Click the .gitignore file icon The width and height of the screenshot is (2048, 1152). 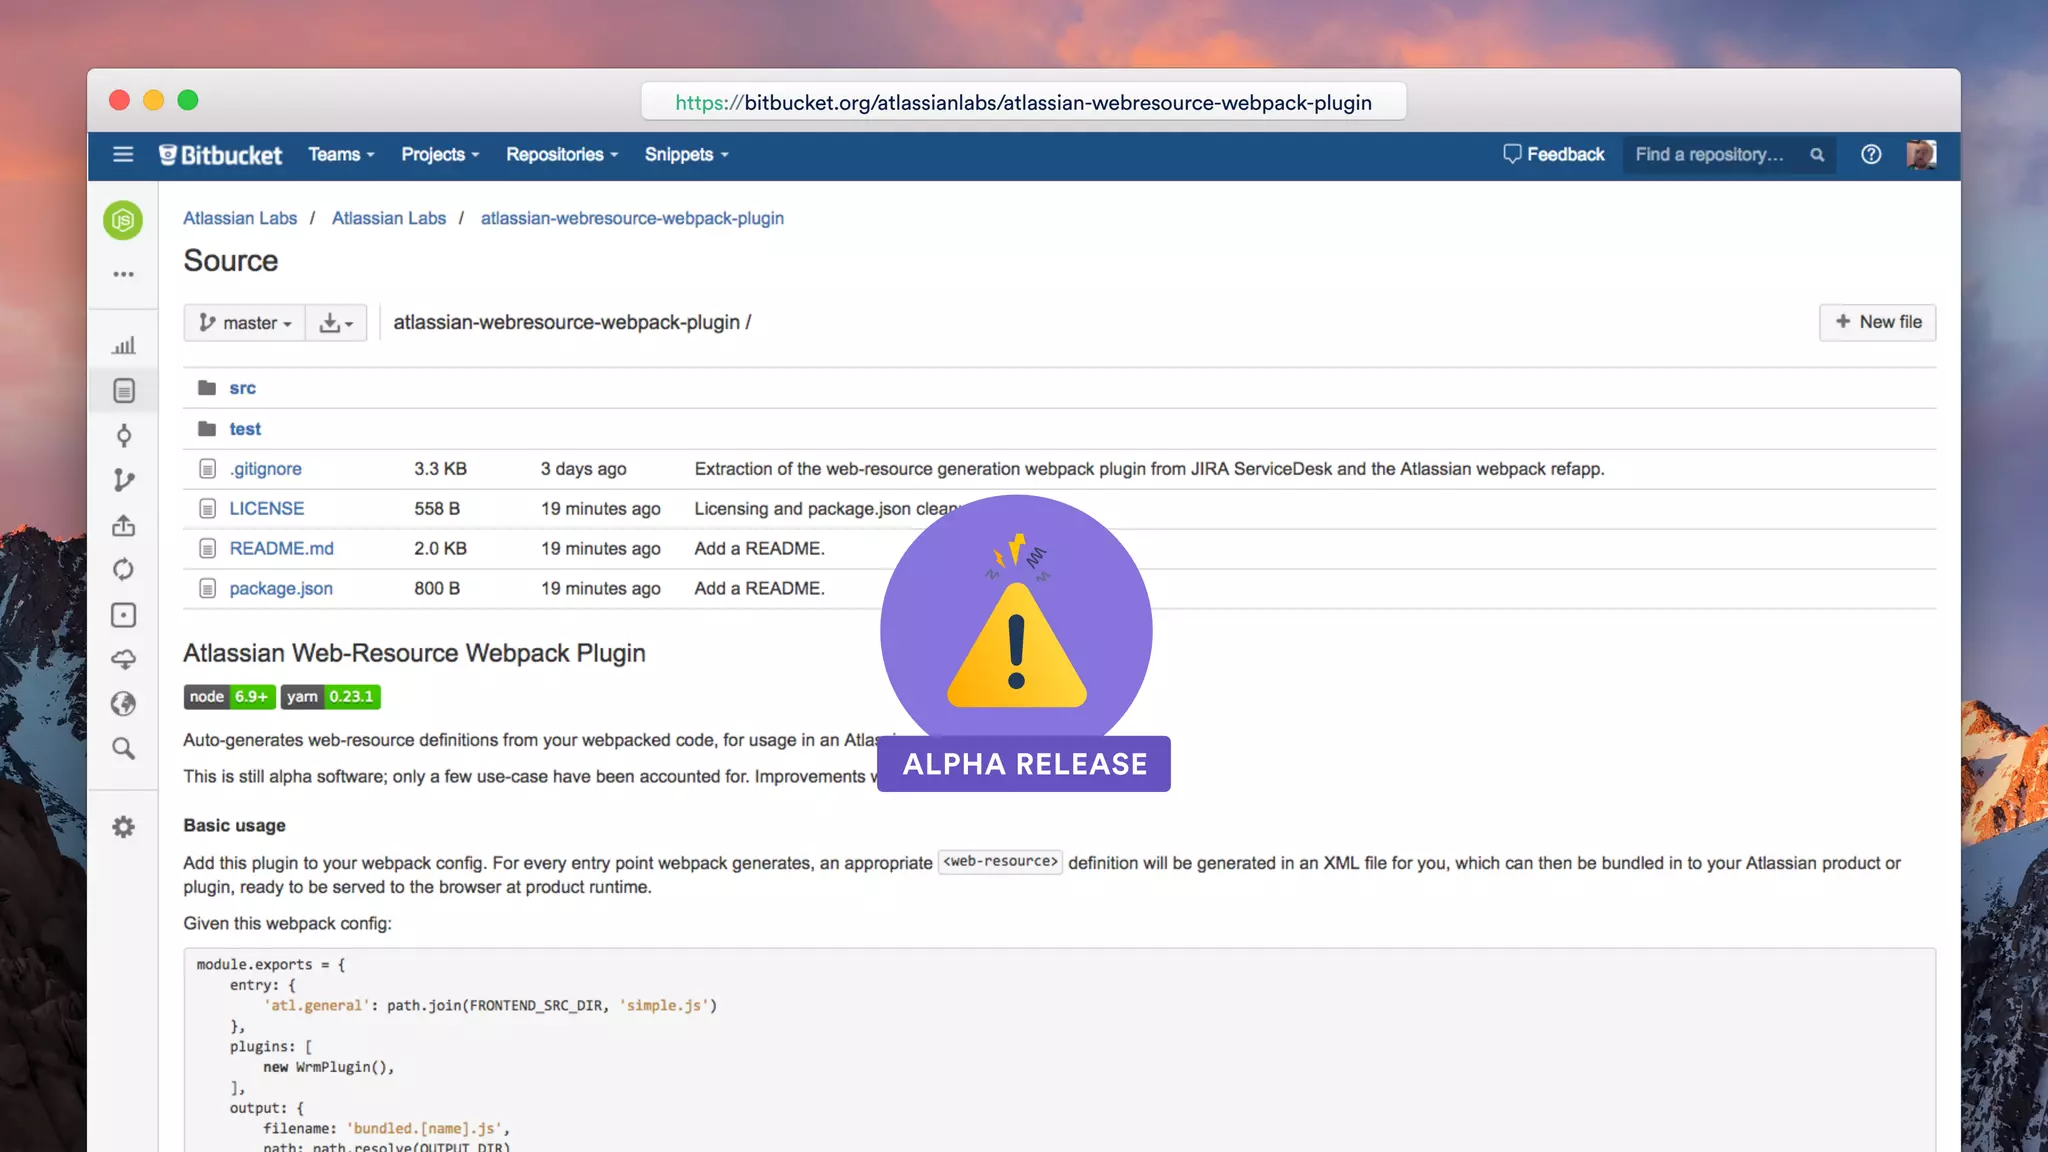207,469
